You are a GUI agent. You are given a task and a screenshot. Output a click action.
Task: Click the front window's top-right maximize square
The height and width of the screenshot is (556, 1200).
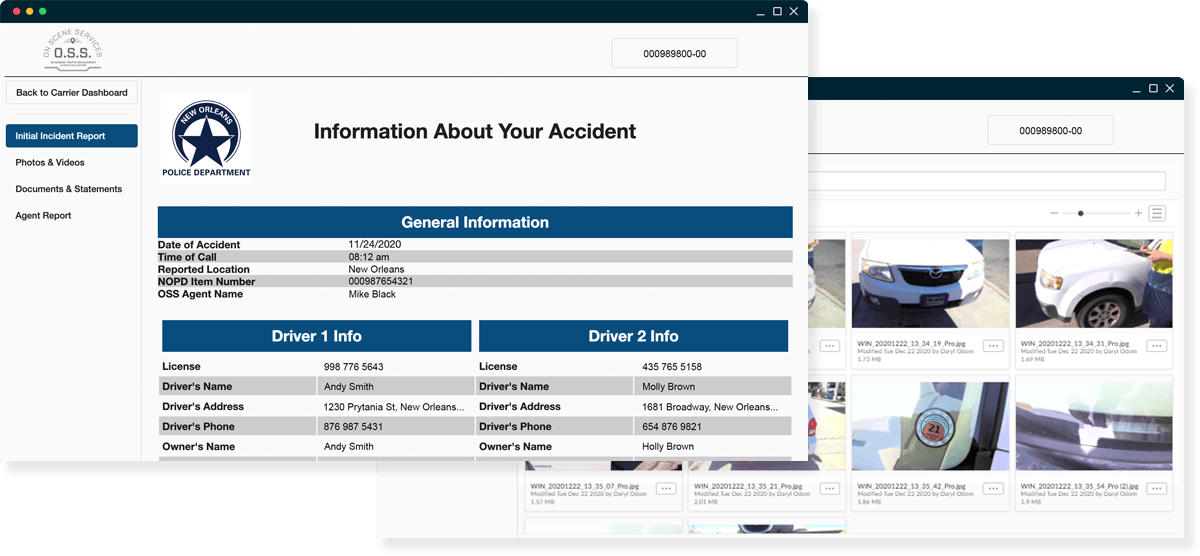pyautogui.click(x=777, y=11)
